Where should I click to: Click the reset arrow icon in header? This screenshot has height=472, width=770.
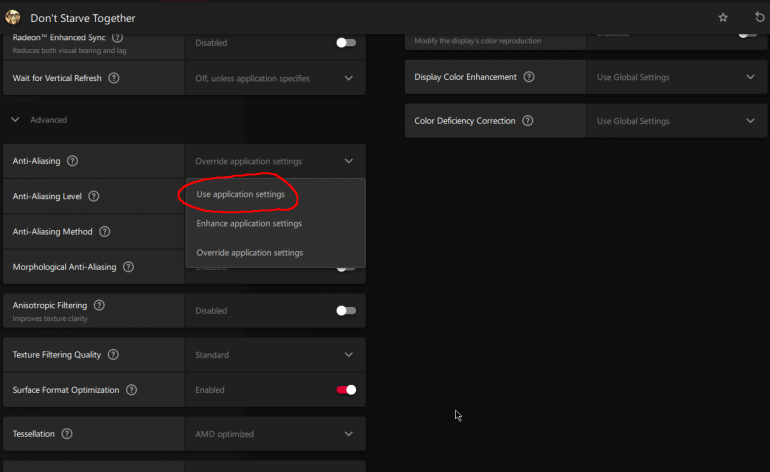pyautogui.click(x=757, y=18)
